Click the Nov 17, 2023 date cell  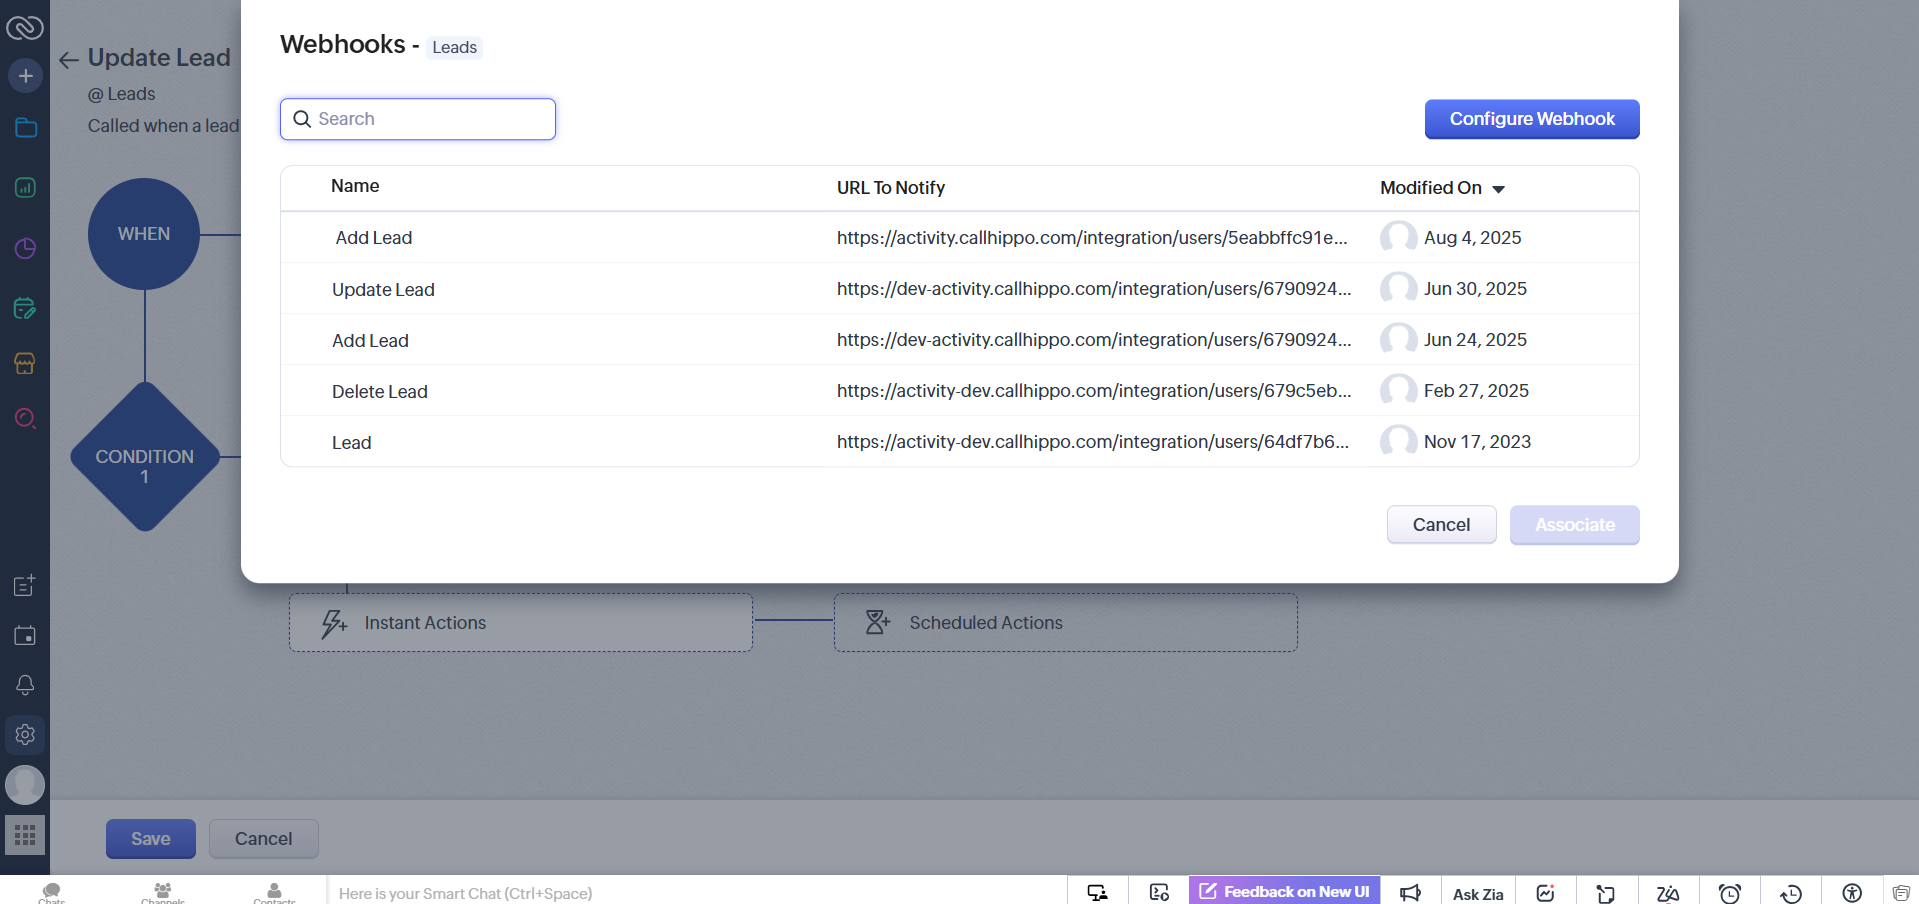tap(1477, 442)
